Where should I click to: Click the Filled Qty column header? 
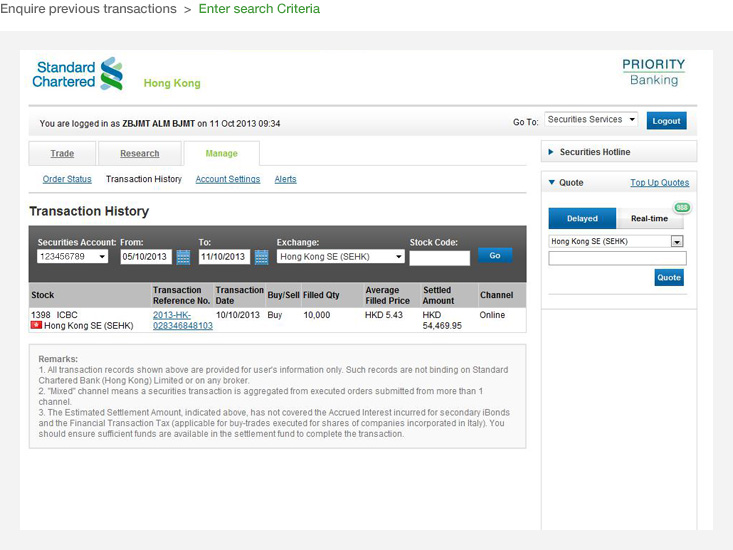coord(321,295)
